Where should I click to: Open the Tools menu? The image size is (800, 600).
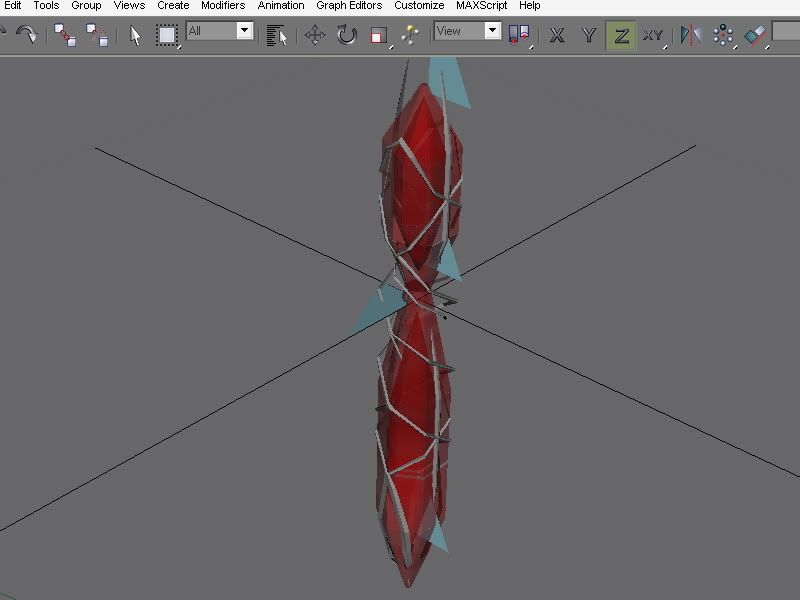tap(46, 6)
